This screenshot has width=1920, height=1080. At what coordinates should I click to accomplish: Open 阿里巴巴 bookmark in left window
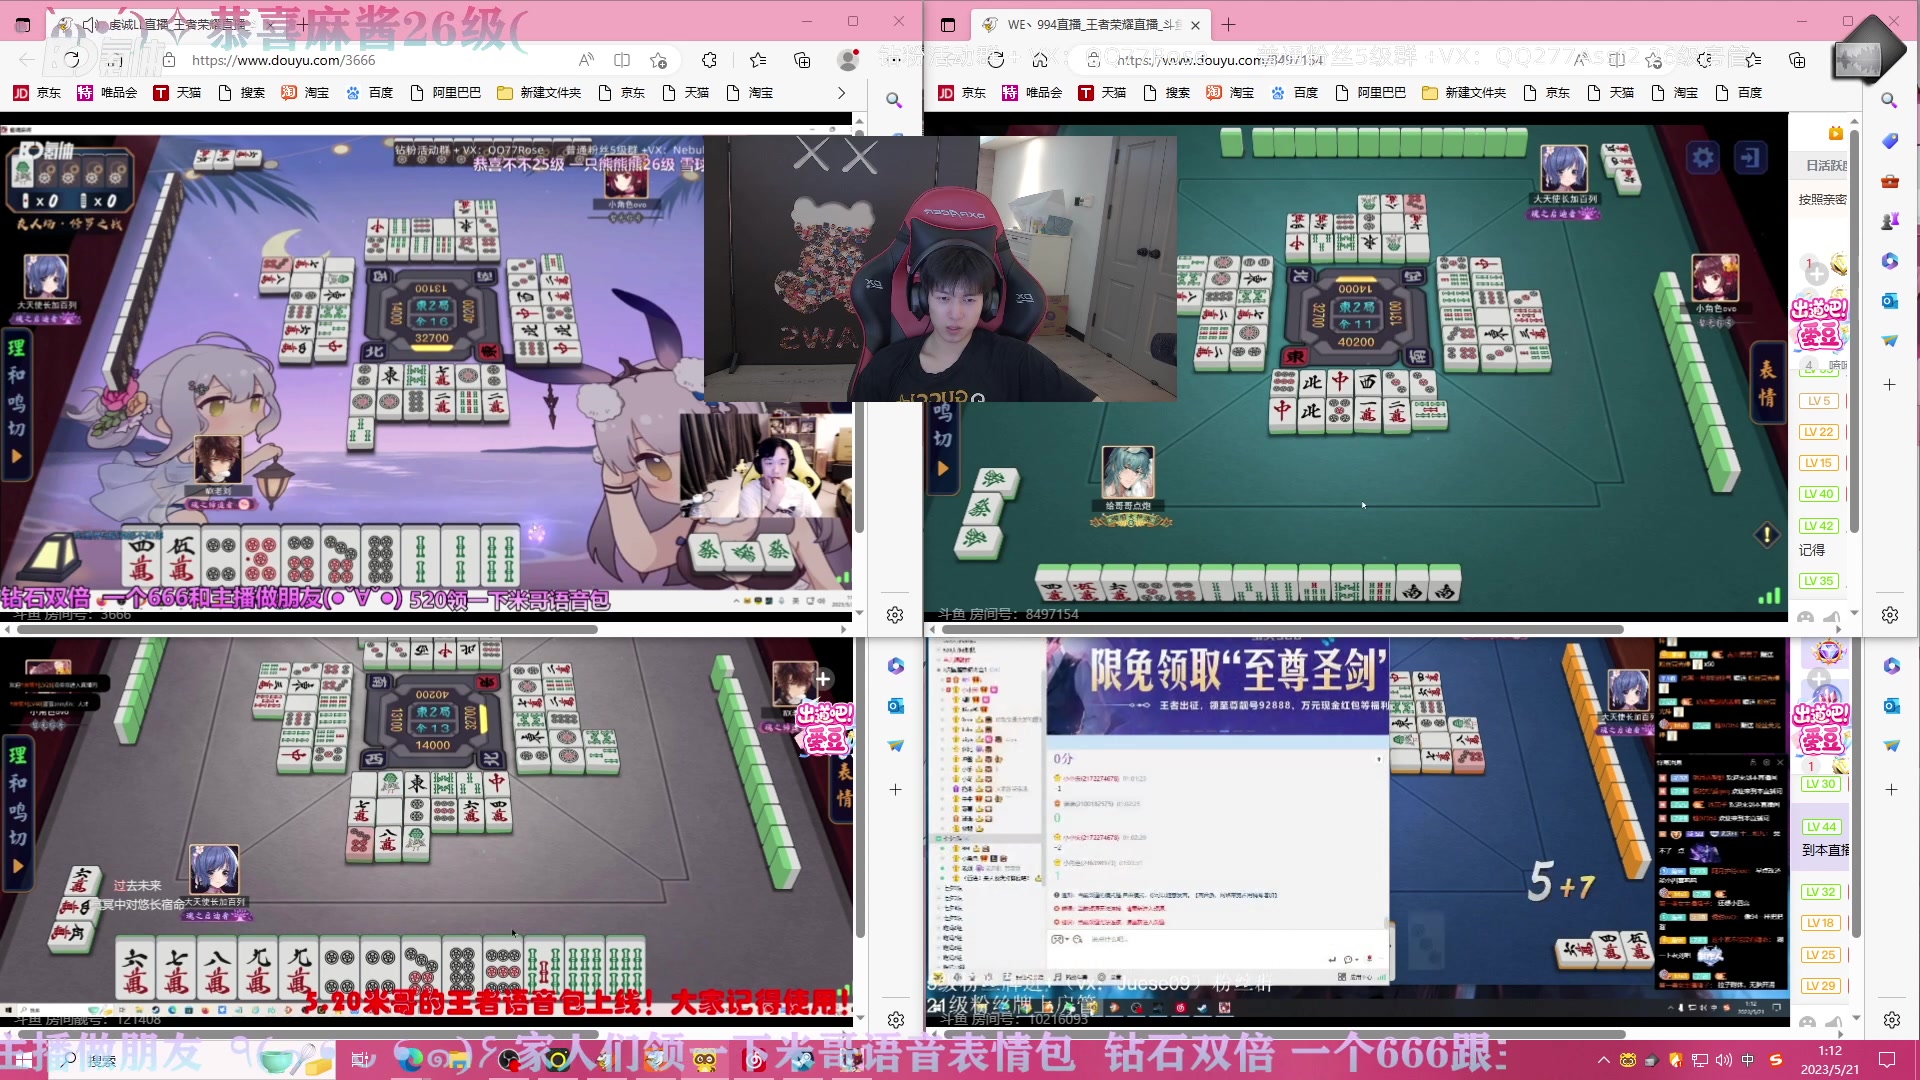(446, 92)
